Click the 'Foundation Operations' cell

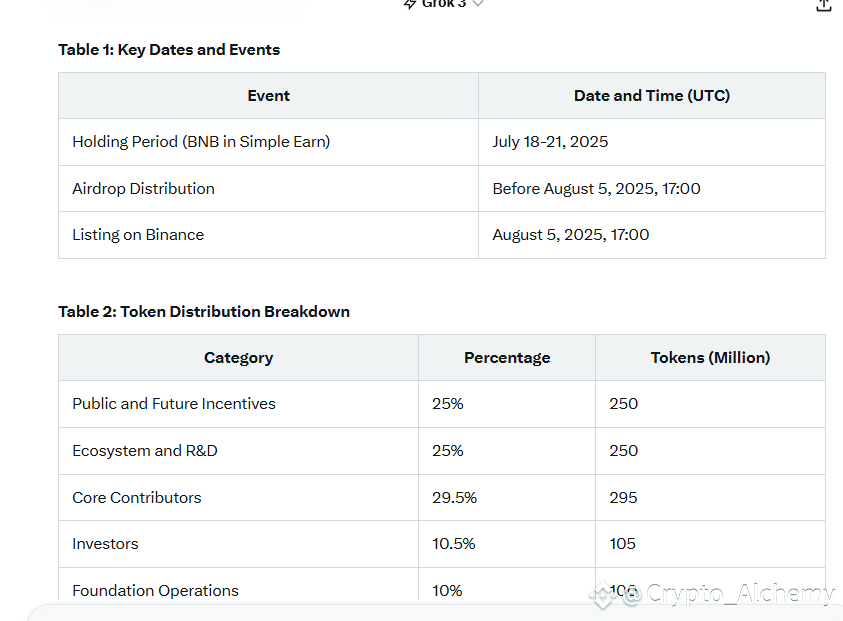click(x=238, y=584)
